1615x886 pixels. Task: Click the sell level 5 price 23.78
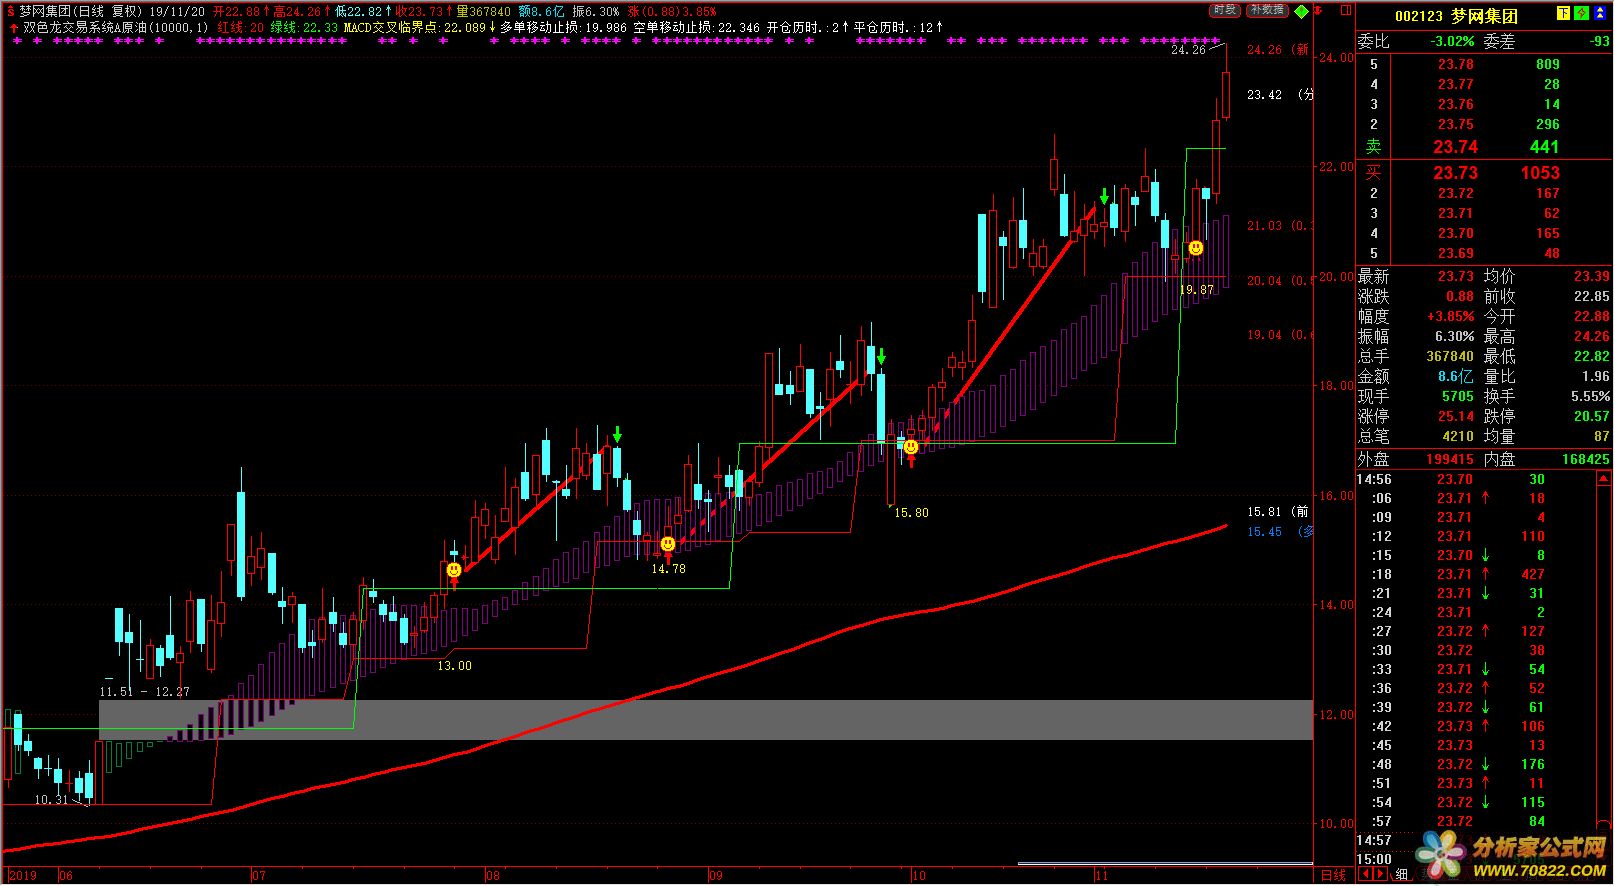(1456, 64)
